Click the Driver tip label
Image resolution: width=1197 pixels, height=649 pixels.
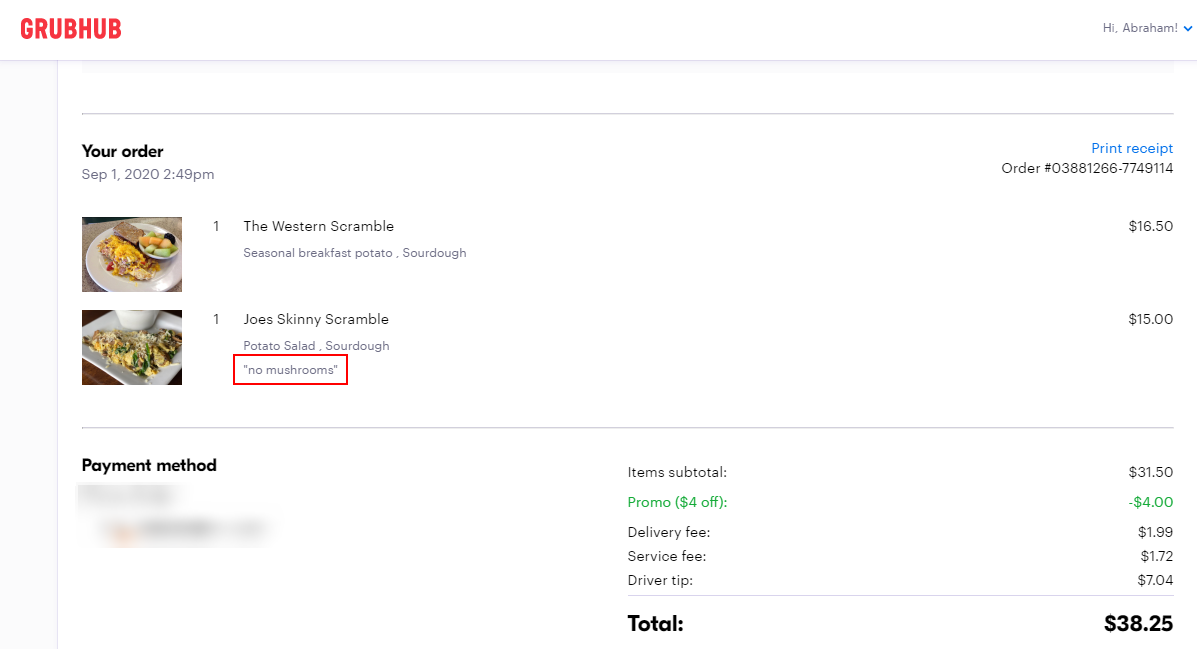click(660, 580)
